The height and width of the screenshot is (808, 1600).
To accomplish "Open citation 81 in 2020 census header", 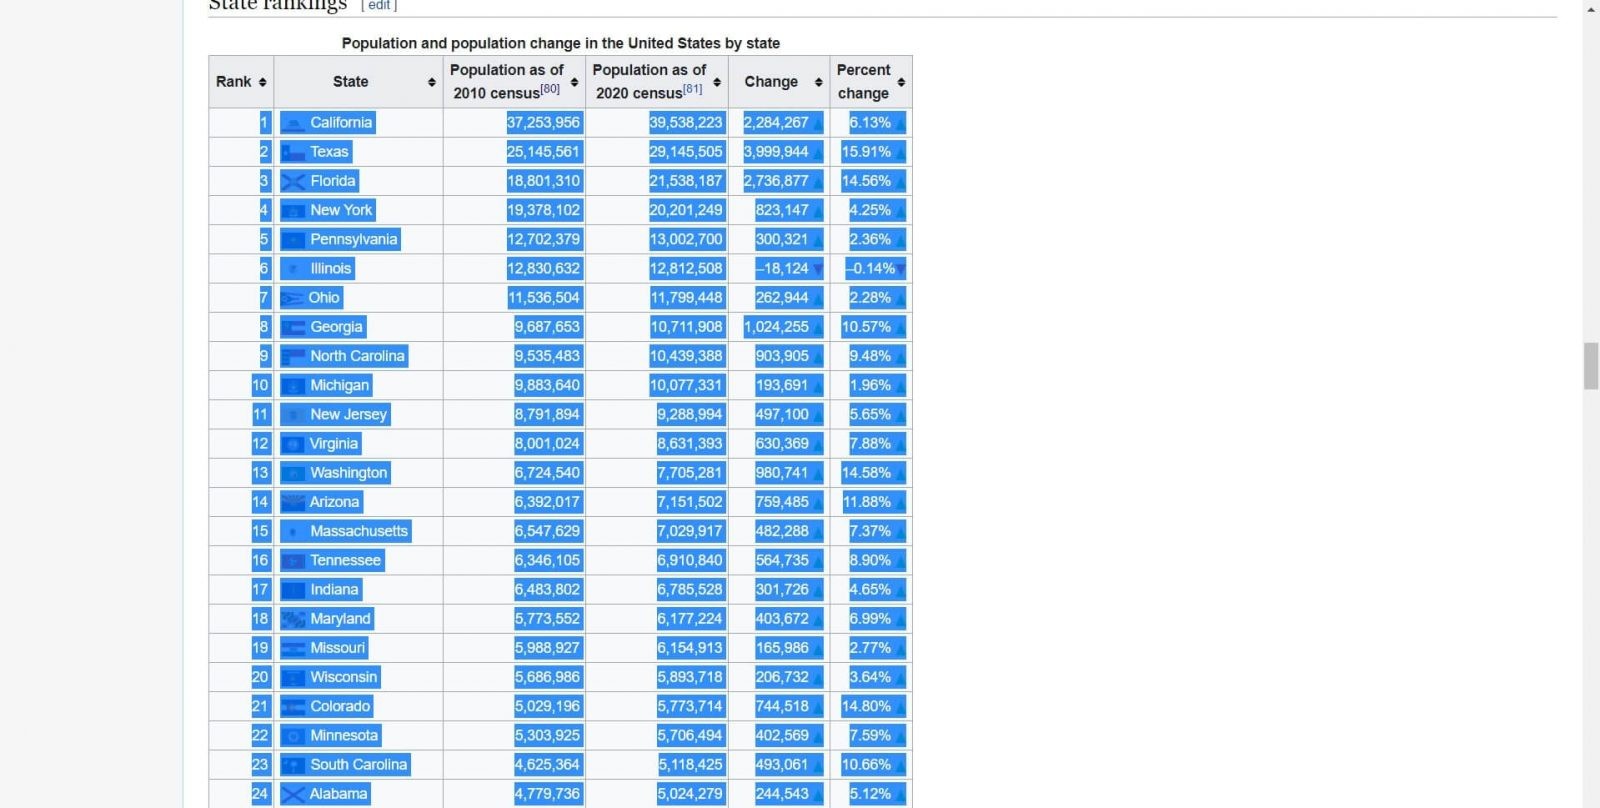I will click(x=692, y=89).
